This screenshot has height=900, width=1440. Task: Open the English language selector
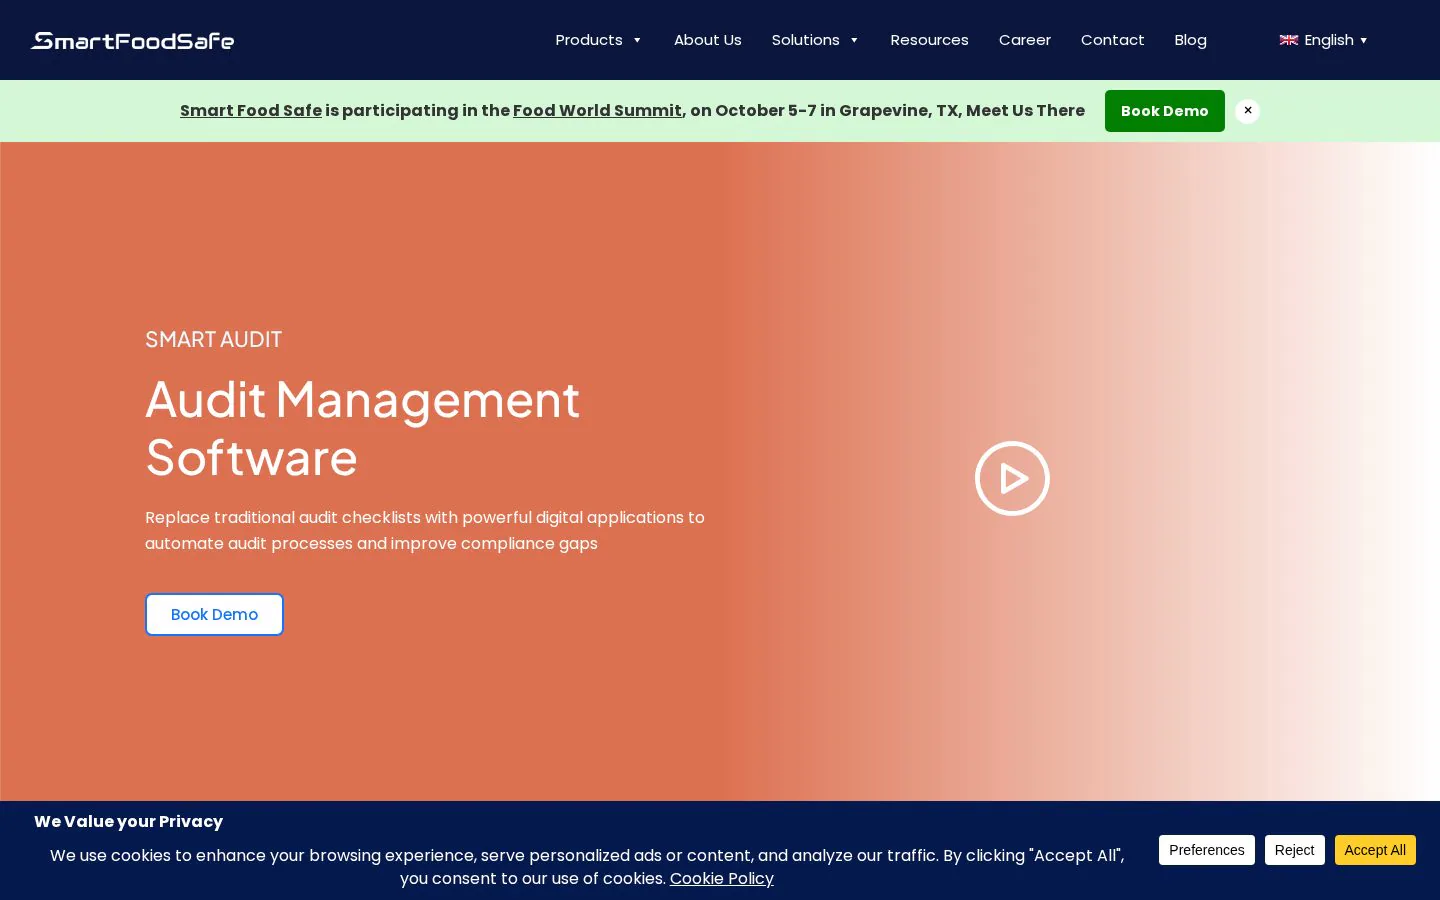1323,40
